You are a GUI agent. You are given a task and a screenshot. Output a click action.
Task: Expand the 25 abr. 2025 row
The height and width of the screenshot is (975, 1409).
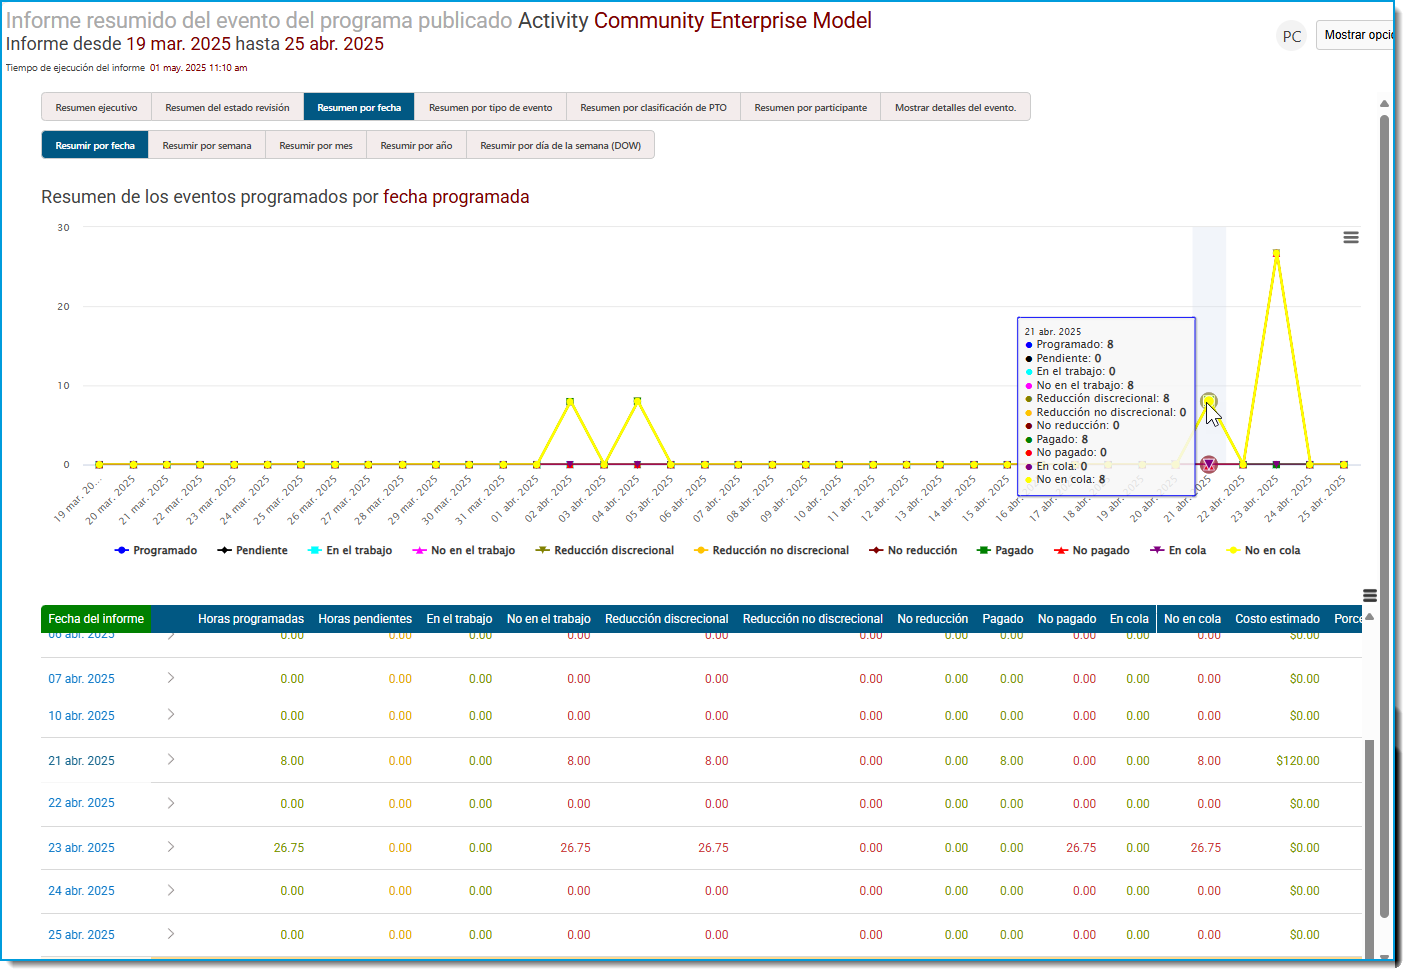(x=171, y=934)
